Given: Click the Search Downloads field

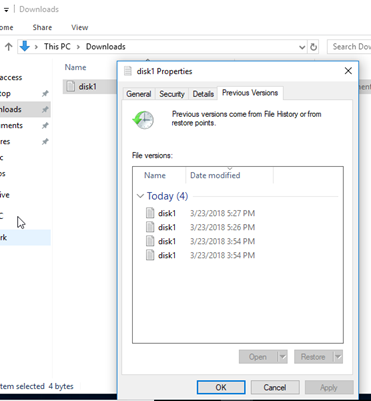Looking at the screenshot, I should coord(349,47).
